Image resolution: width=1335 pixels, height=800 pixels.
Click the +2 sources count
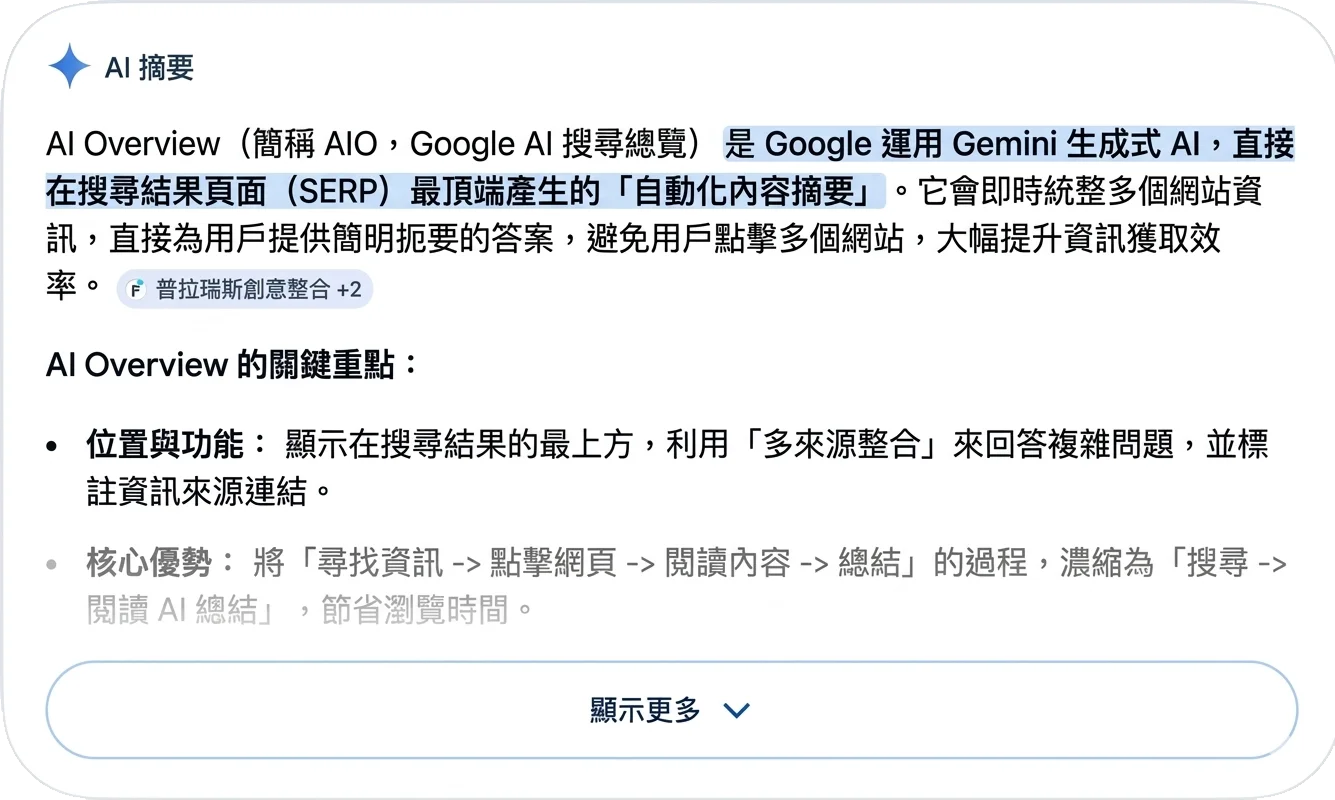[x=349, y=290]
